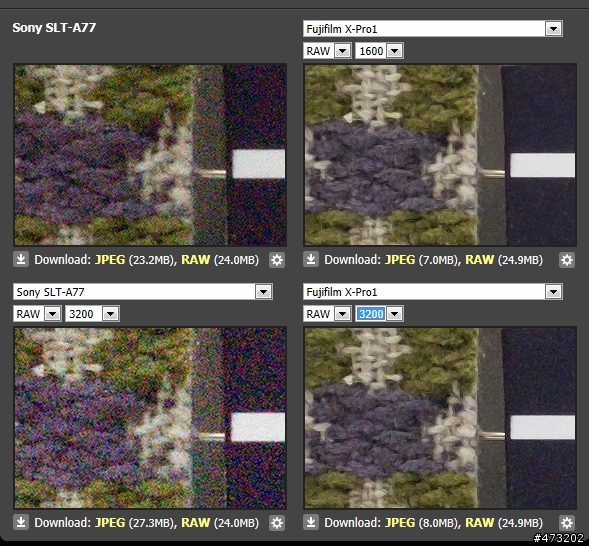The height and width of the screenshot is (546, 589).
Task: Open RAW format dropdown beside highlighted 3200
Action: (x=327, y=314)
